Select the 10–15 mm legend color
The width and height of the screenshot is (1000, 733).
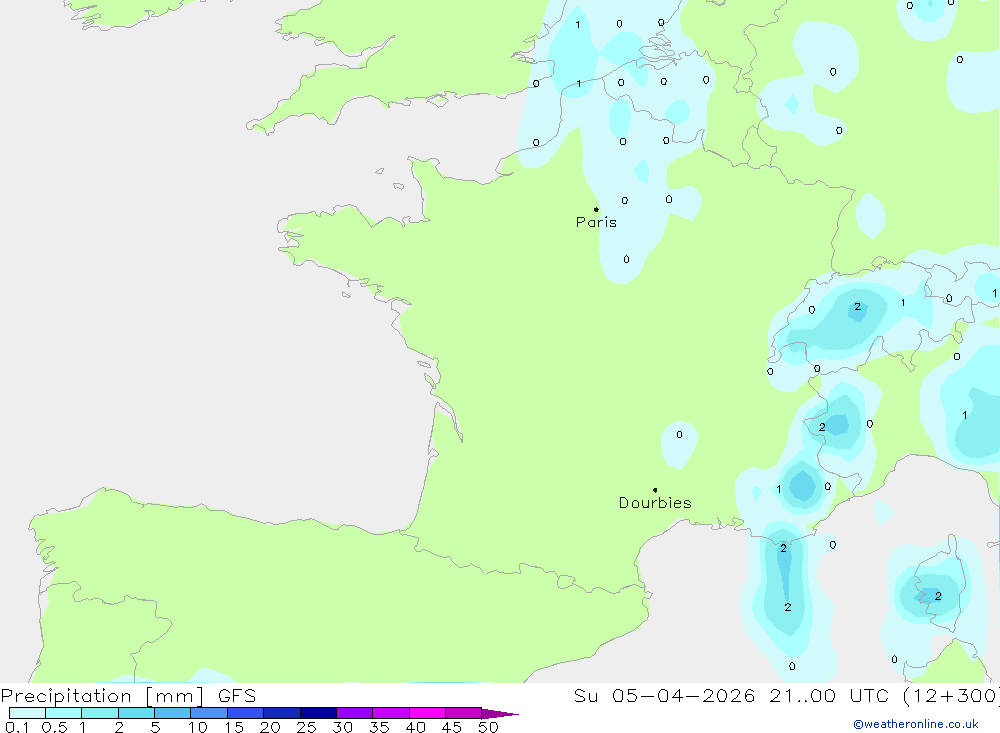pos(209,713)
